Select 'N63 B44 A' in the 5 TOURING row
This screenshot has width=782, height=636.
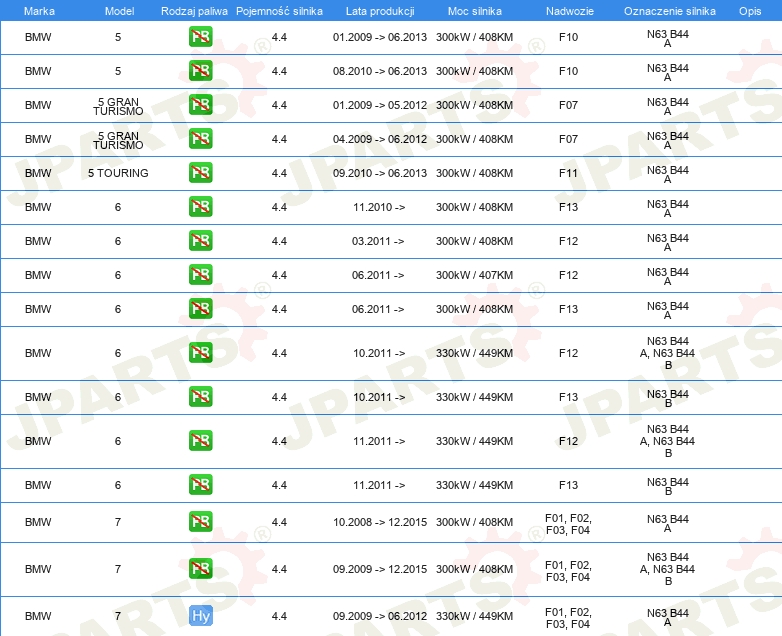(x=668, y=175)
